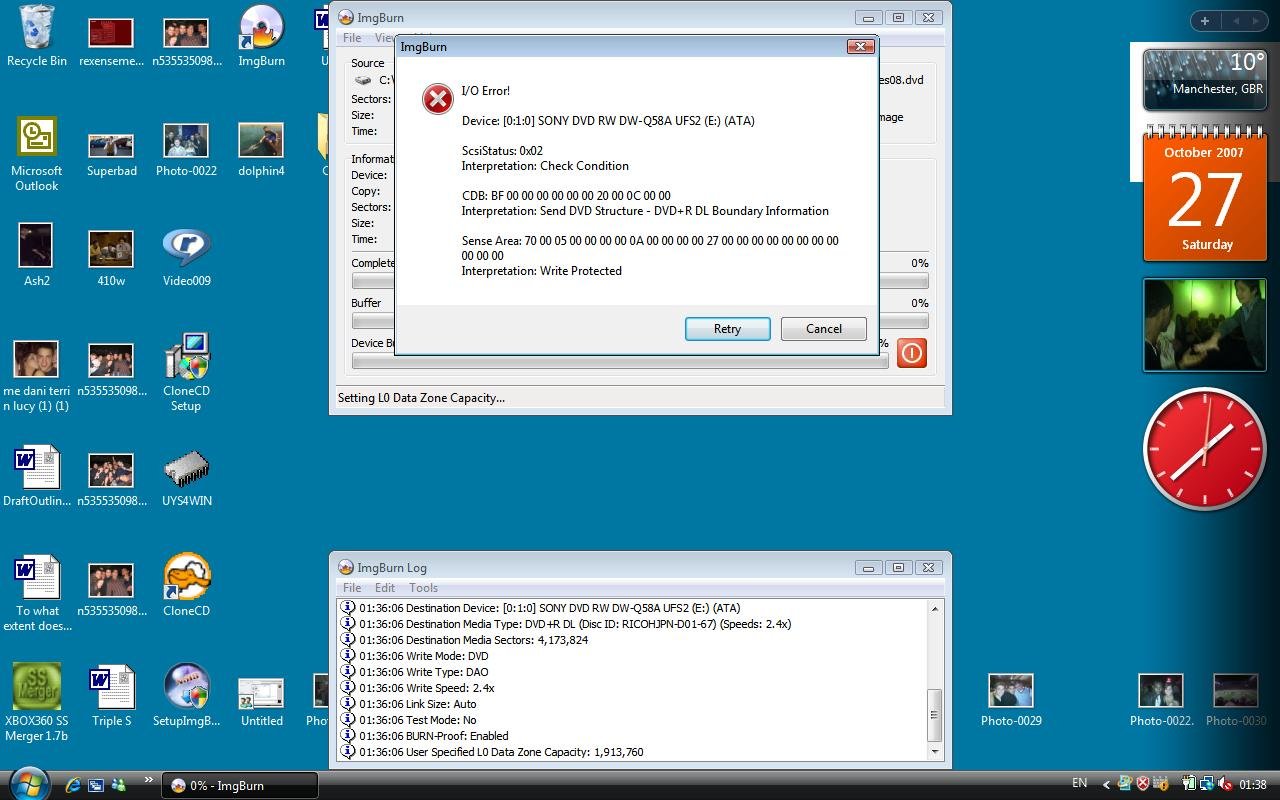Viewport: 1280px width, 800px height.
Task: Select the Photo-0030 desktop icon
Action: click(1236, 699)
